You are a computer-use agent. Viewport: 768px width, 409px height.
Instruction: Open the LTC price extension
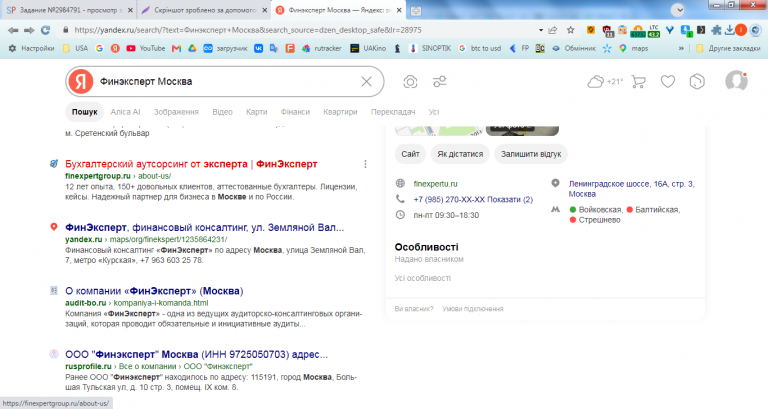pos(654,31)
